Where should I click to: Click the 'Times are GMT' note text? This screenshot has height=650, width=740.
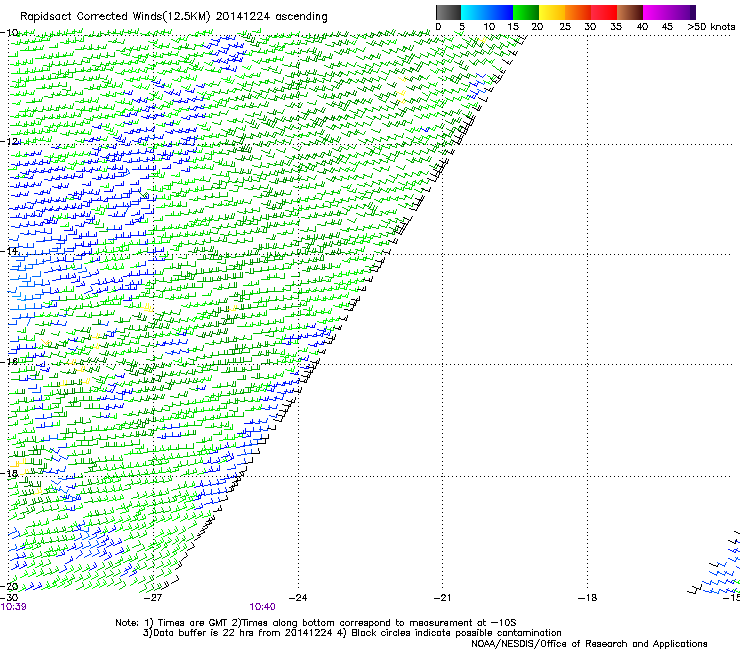[x=193, y=623]
